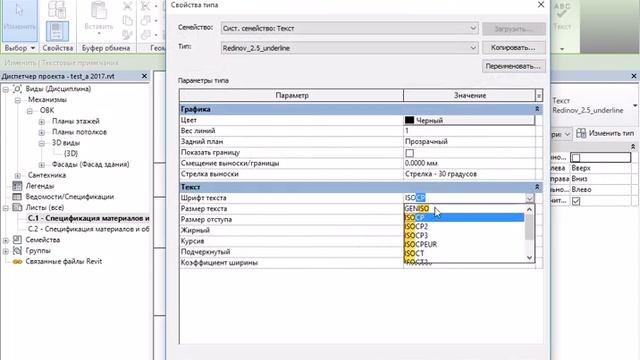Select sheet С.2 - Спецификация материалов
This screenshot has height=360, width=640.
pos(89,229)
